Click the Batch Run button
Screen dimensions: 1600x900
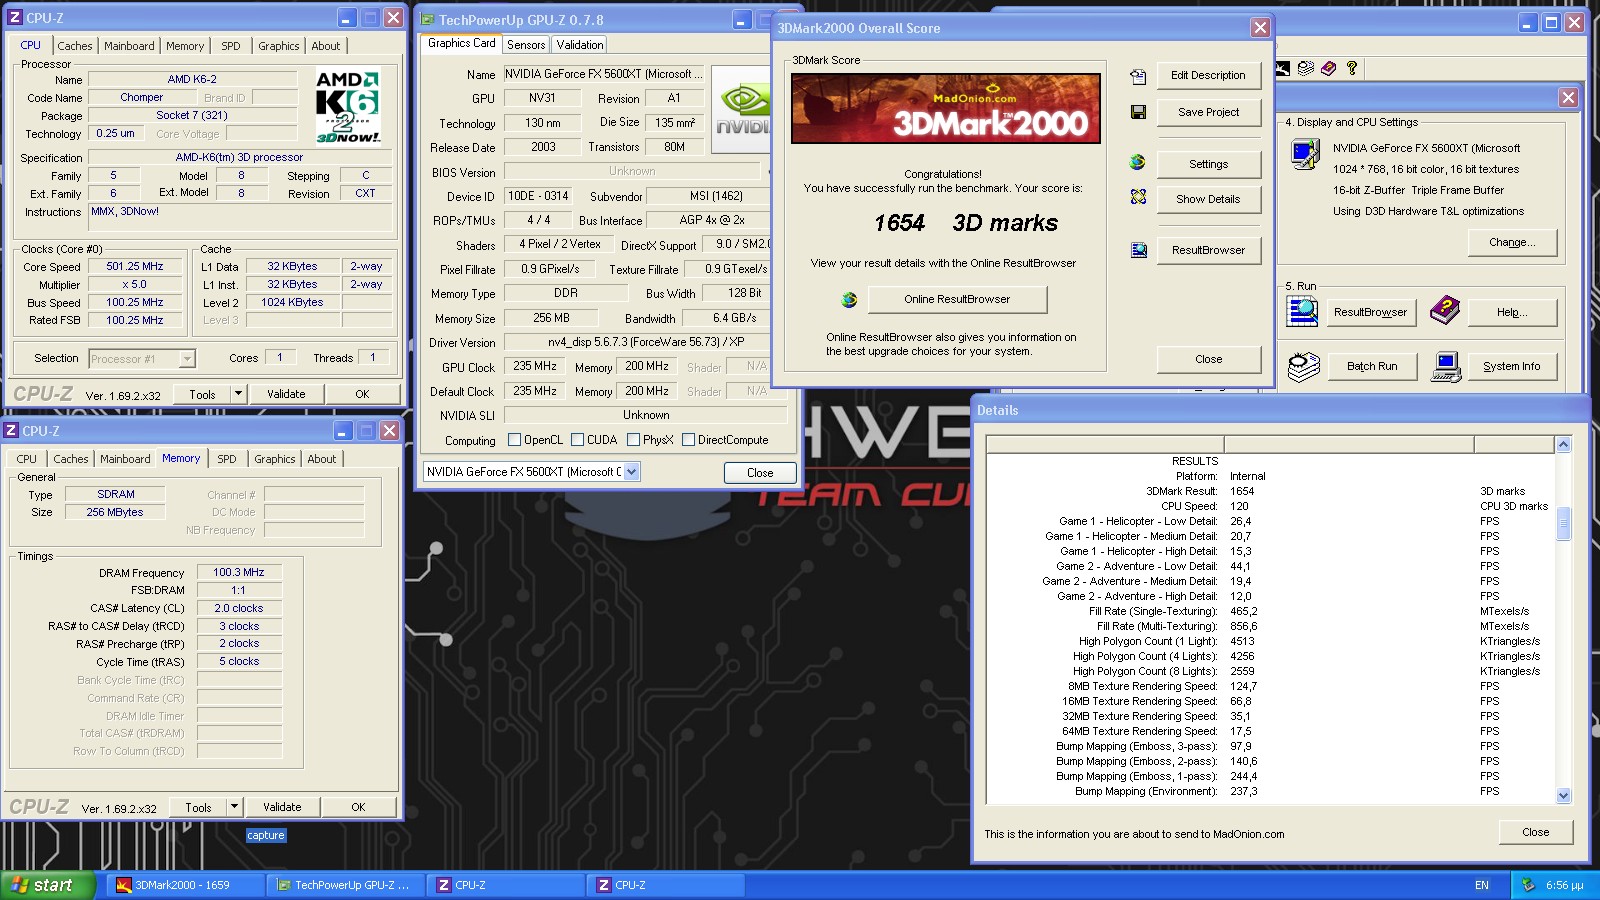coord(1372,366)
